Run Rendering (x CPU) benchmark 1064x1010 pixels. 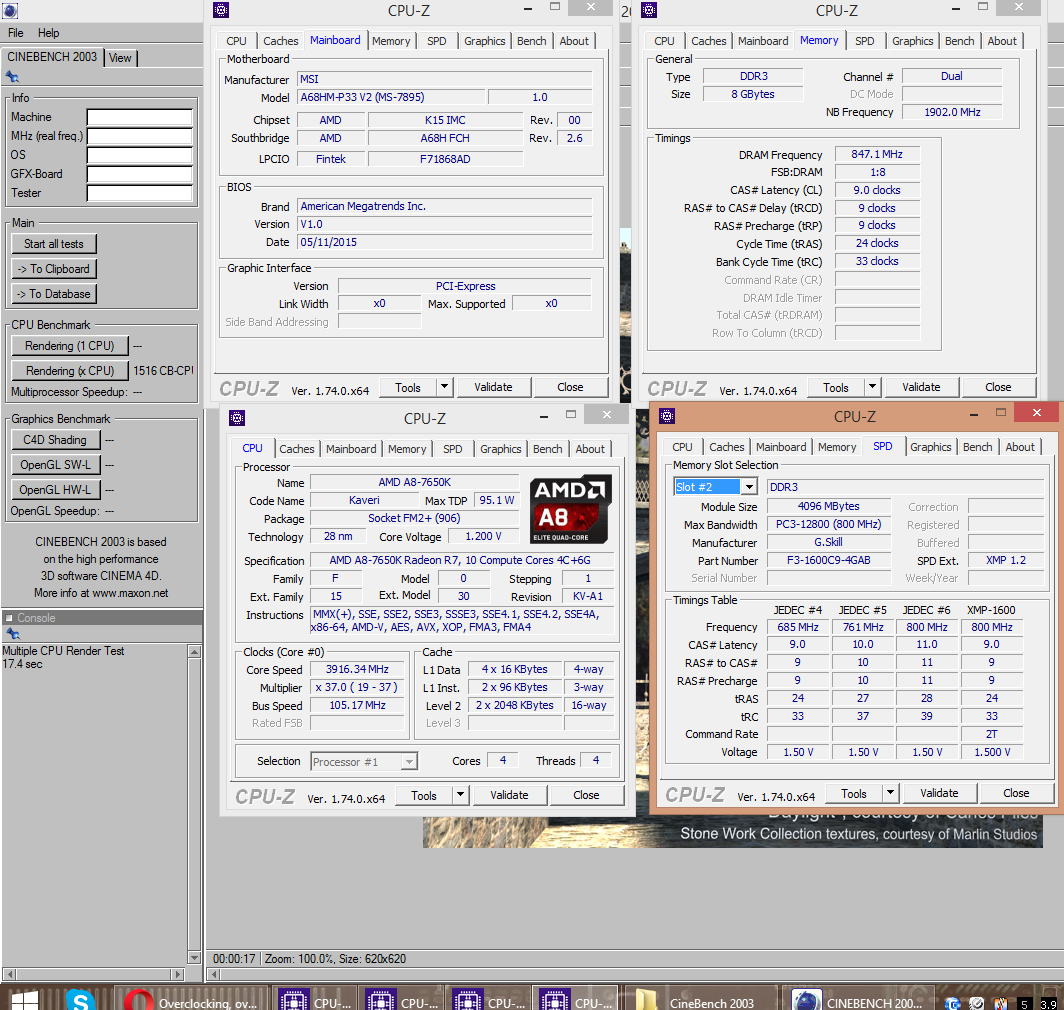70,371
